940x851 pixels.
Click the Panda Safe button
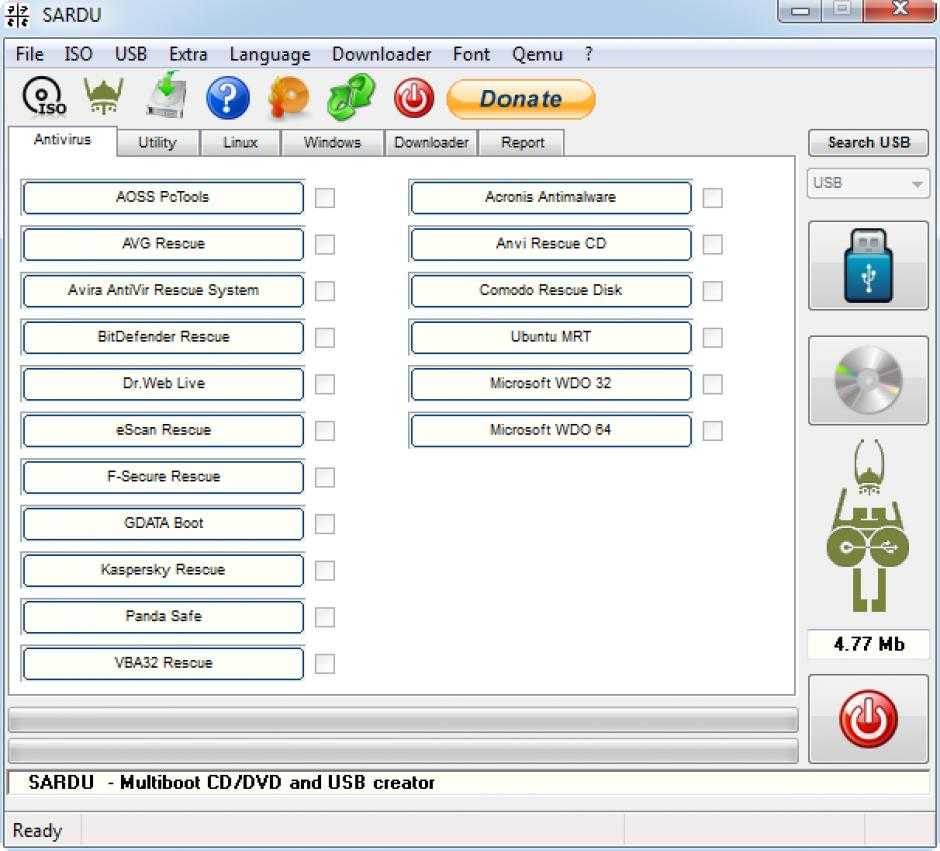tap(163, 616)
